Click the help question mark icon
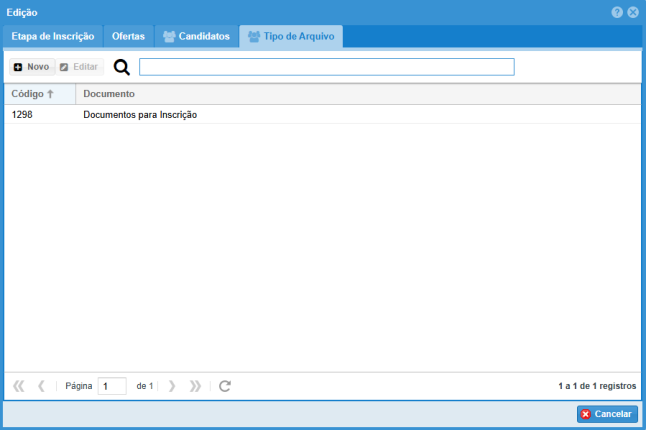This screenshot has width=646, height=430. click(617, 12)
